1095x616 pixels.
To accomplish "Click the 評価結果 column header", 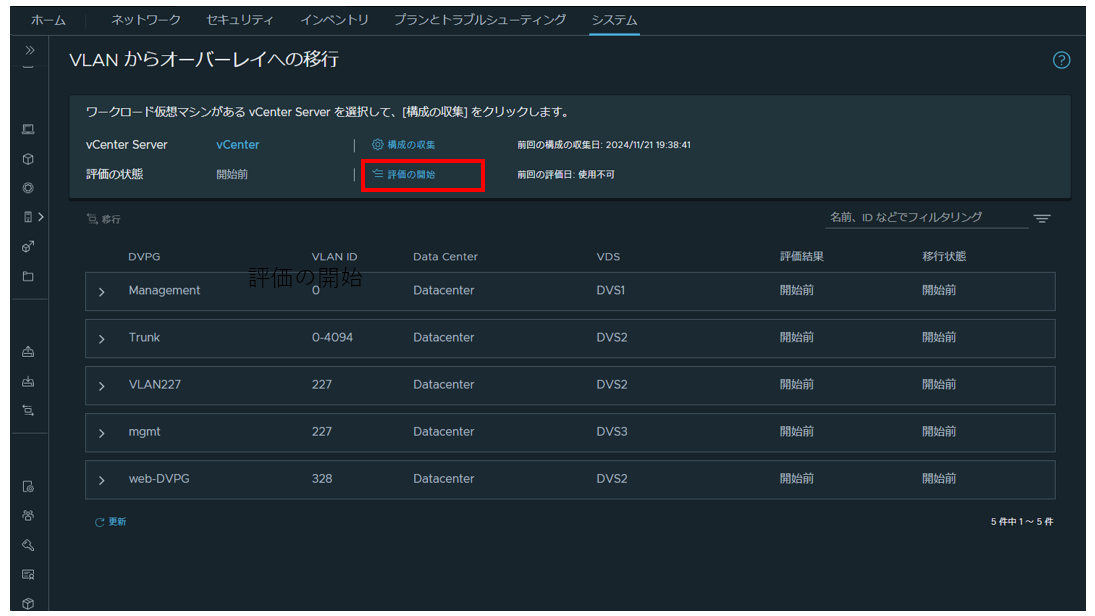I will pos(802,256).
